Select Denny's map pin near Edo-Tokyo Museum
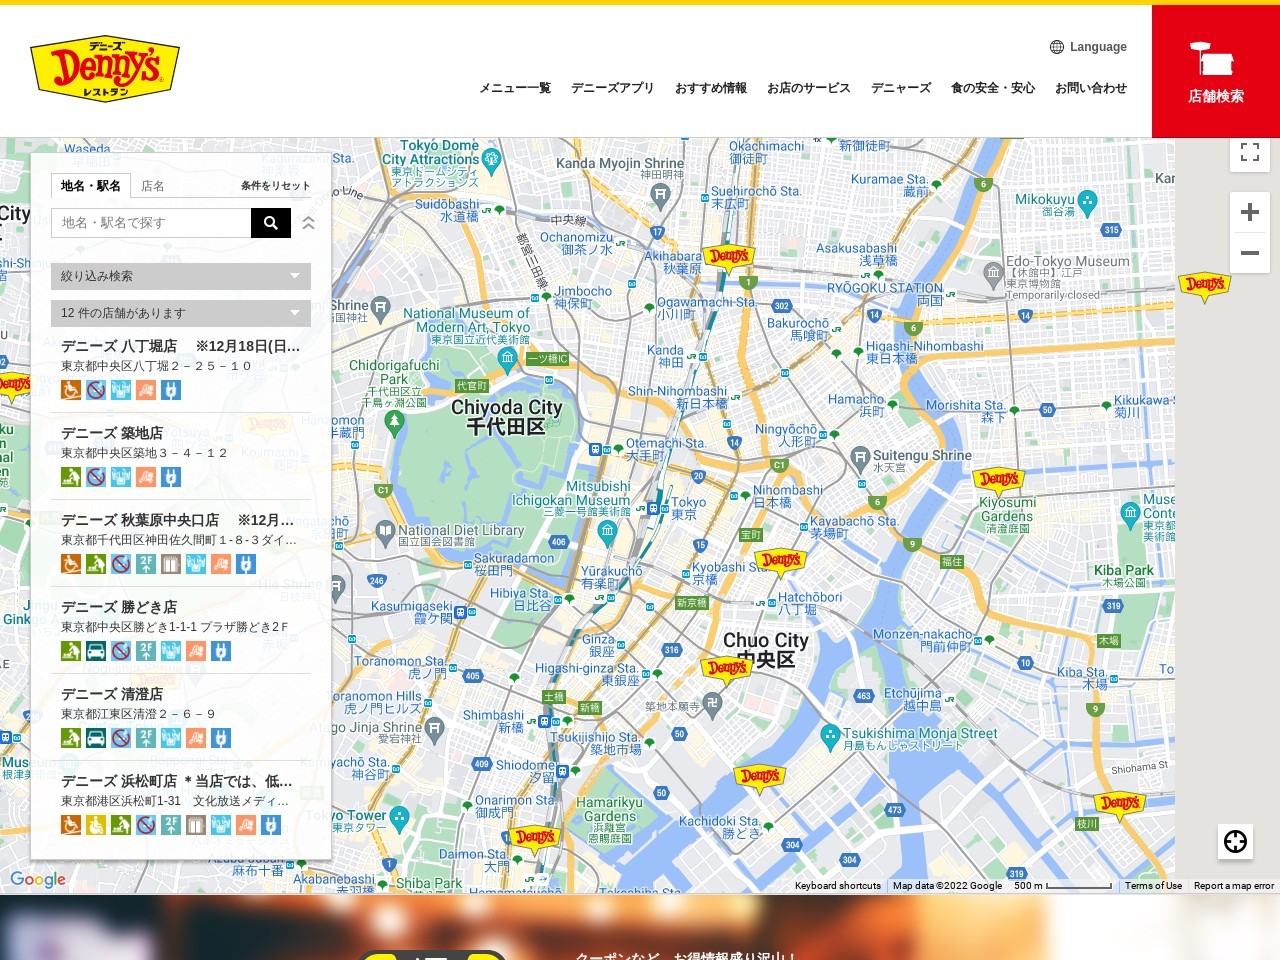 point(1205,286)
